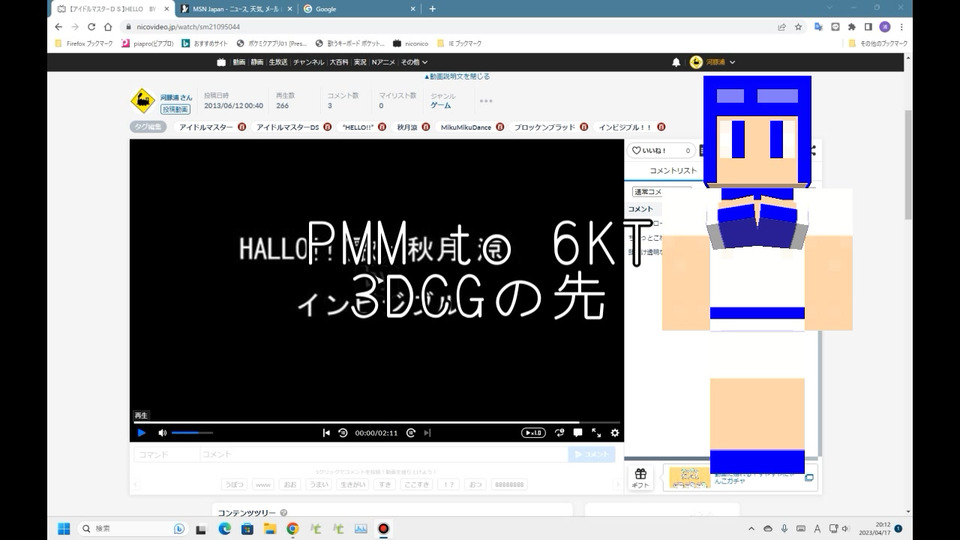Open File Explorer from the taskbar
960x540 pixels.
click(270, 528)
